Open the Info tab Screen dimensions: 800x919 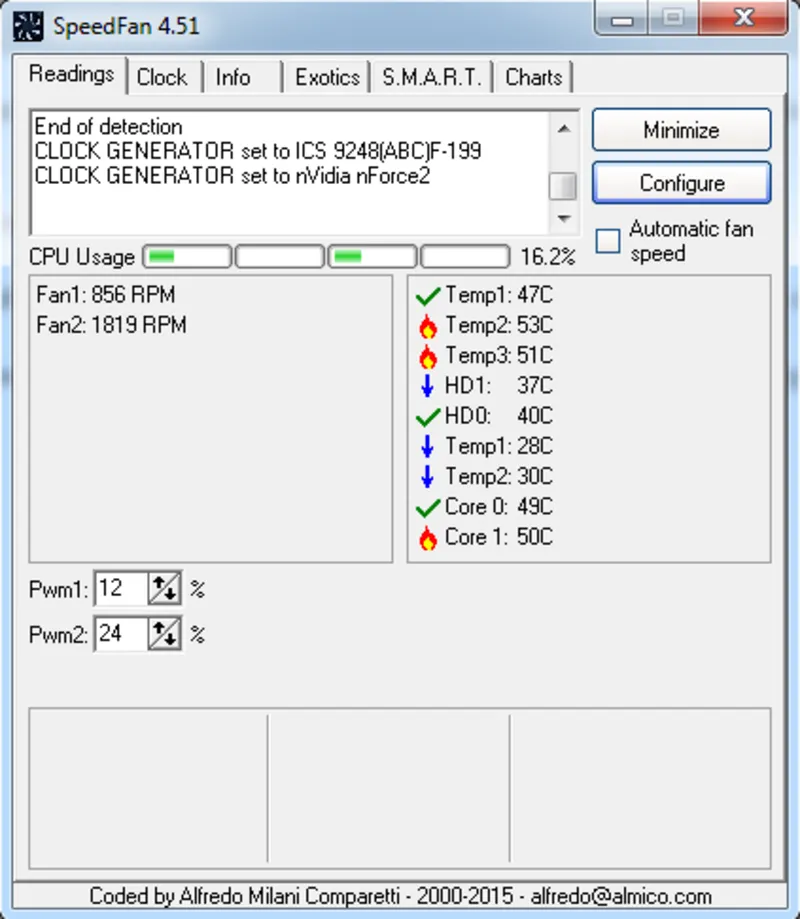(x=233, y=77)
